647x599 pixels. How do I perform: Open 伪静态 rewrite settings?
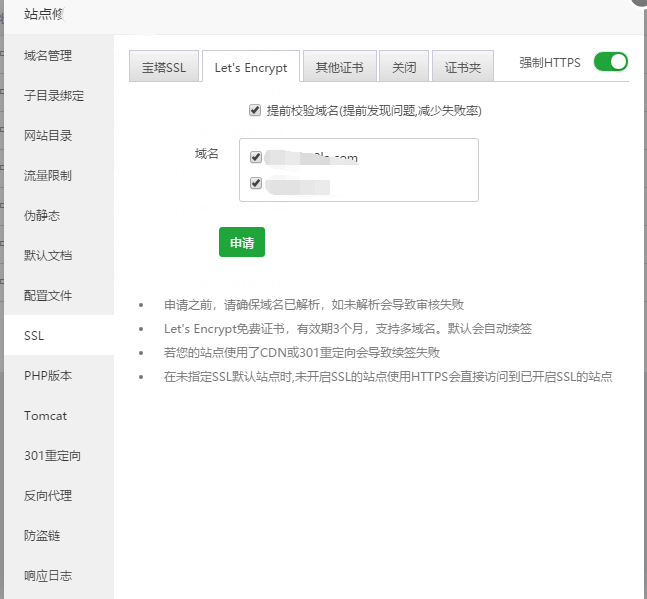point(42,216)
